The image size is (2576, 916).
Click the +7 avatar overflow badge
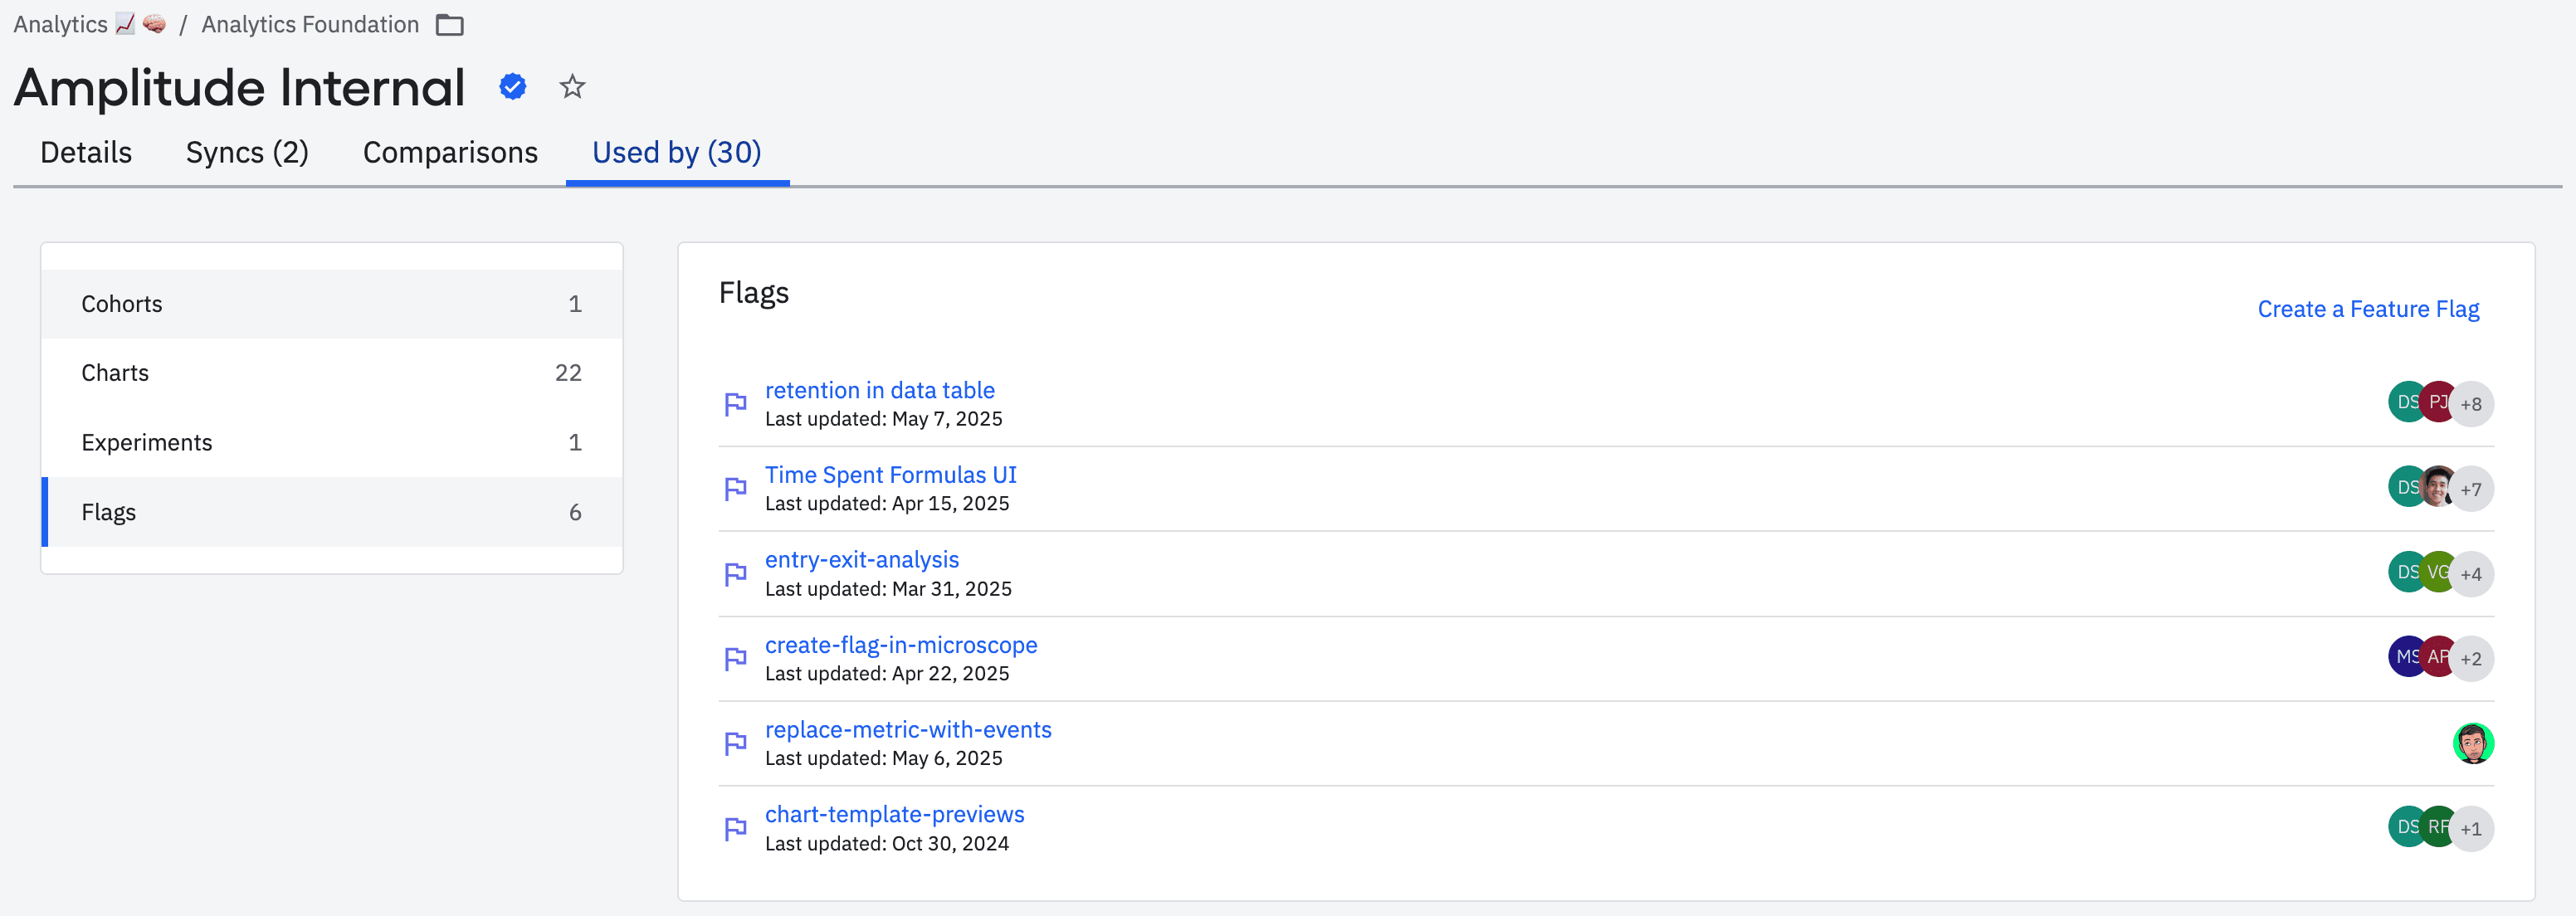2472,489
